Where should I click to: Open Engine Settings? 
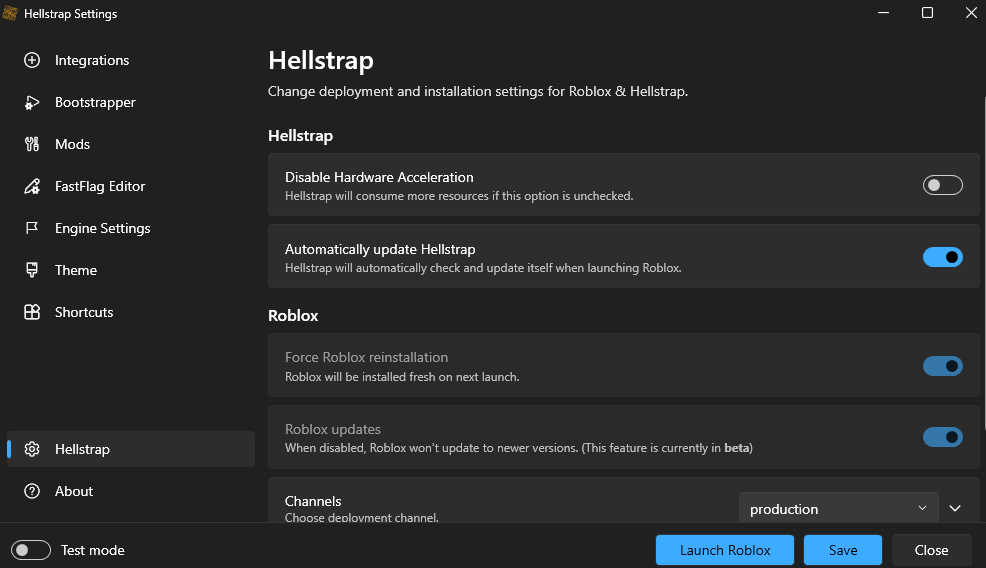click(x=131, y=228)
